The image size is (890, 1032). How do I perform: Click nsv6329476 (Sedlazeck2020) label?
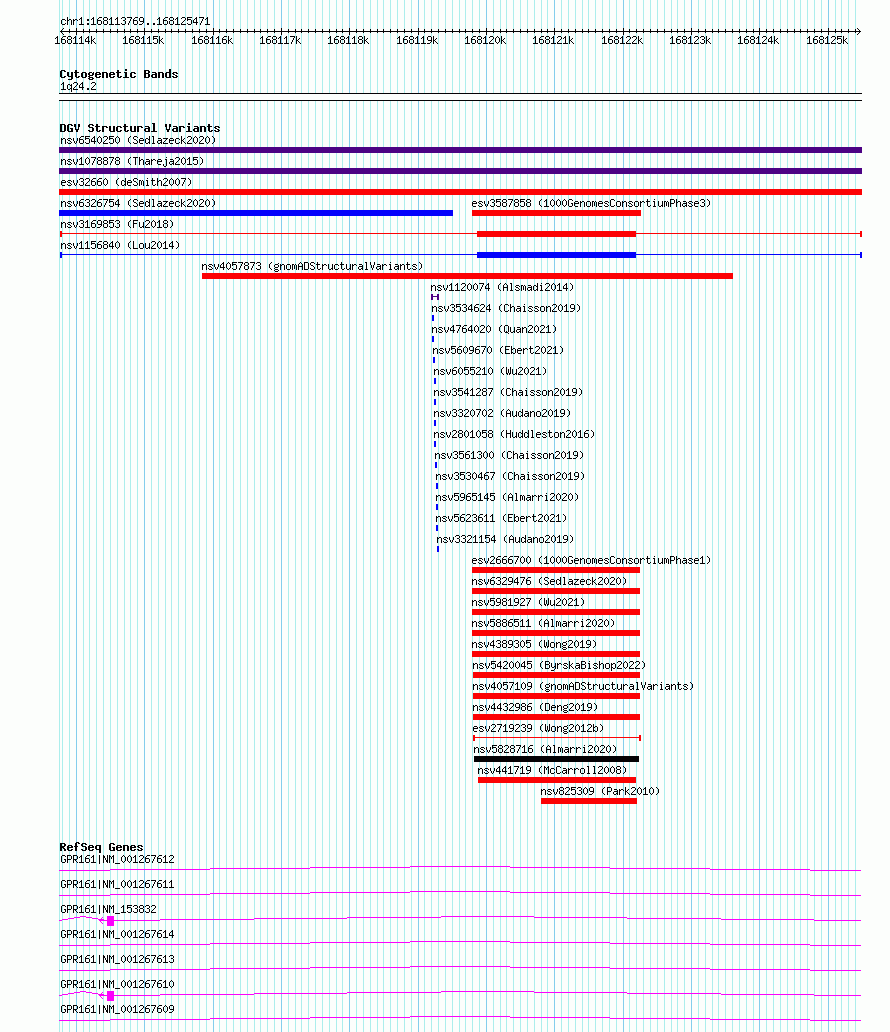[x=549, y=582]
